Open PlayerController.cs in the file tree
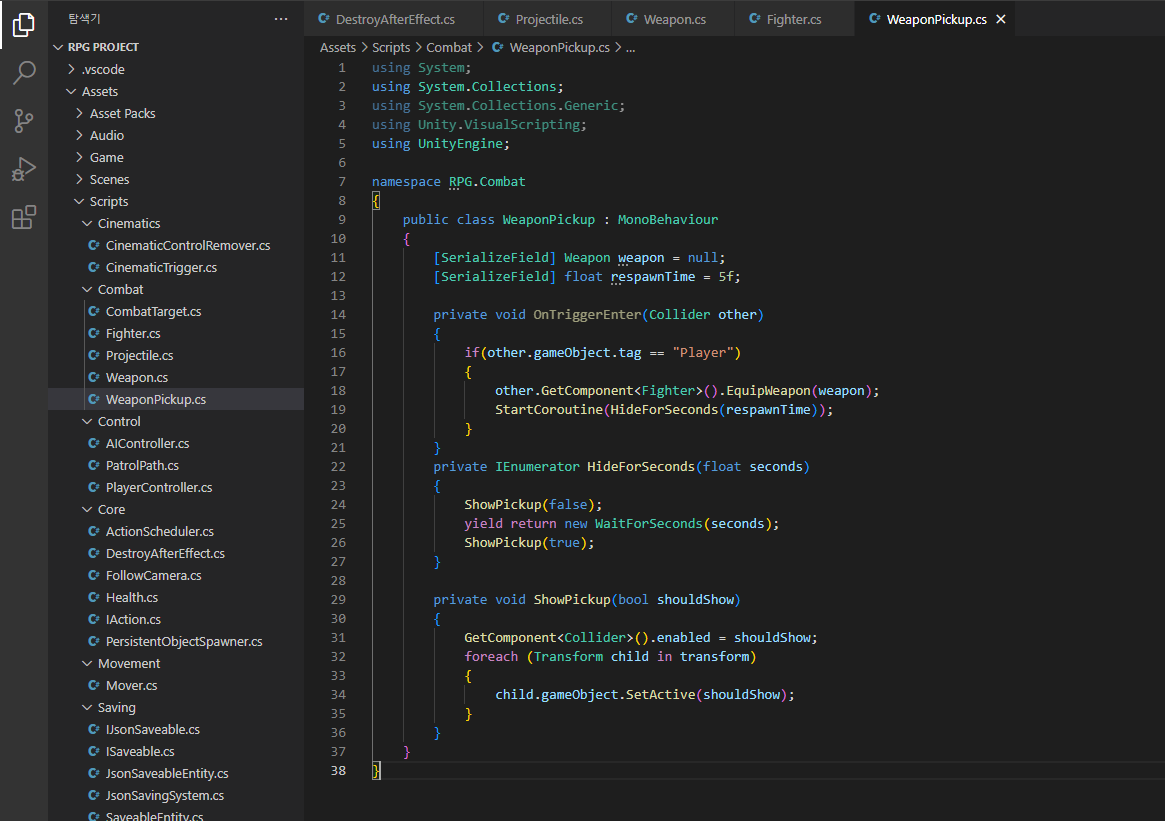The width and height of the screenshot is (1165, 821). point(159,487)
